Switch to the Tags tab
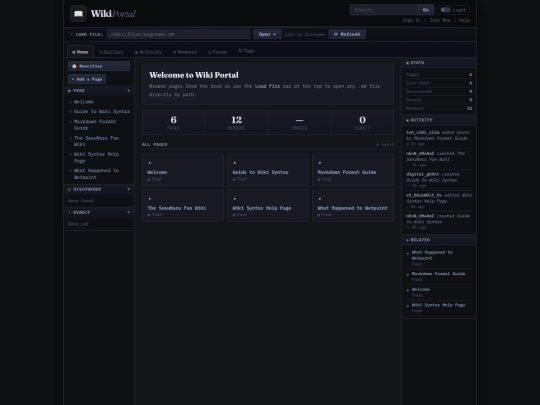Image resolution: width=540 pixels, height=405 pixels. pyautogui.click(x=247, y=51)
